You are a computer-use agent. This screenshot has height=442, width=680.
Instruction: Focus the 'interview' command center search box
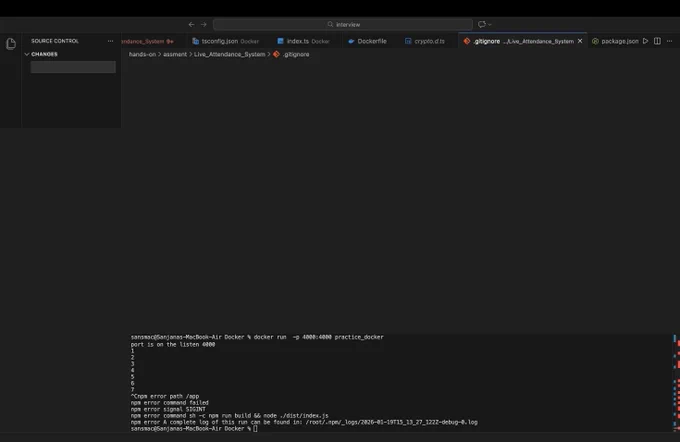pyautogui.click(x=343, y=24)
